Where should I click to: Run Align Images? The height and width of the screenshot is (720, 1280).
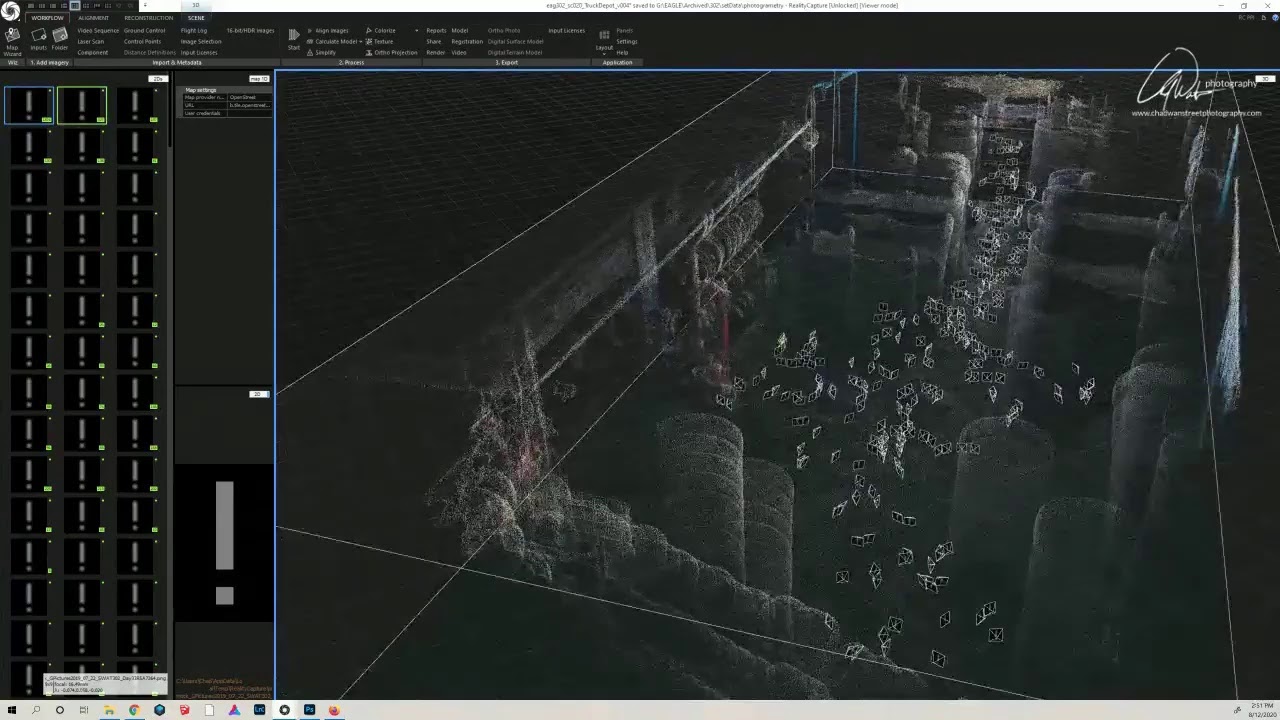coord(328,31)
